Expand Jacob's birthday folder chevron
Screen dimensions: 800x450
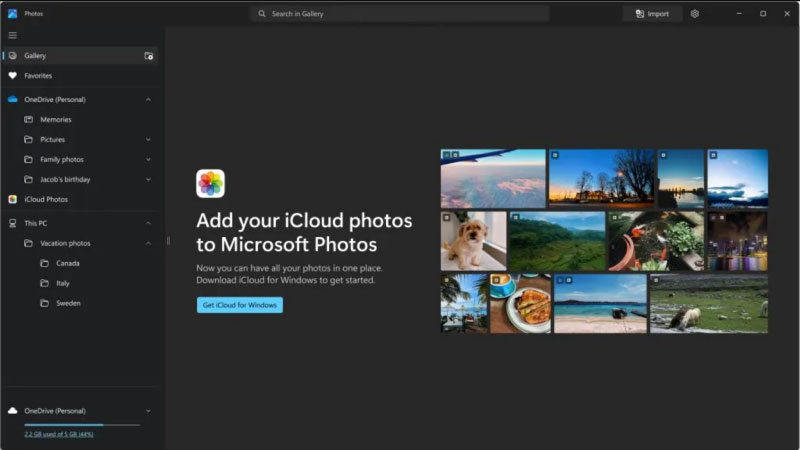[x=148, y=180]
